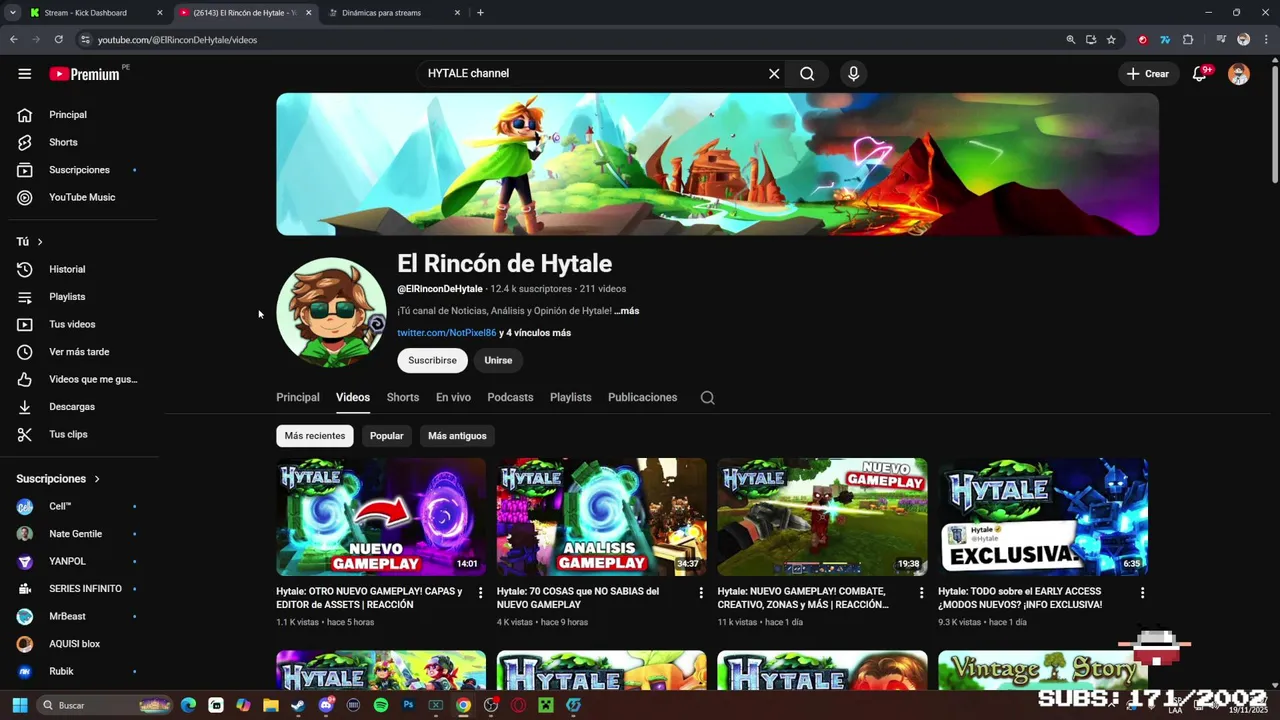The image size is (1280, 720).
Task: Click the Suscribirse button
Action: [x=432, y=360]
